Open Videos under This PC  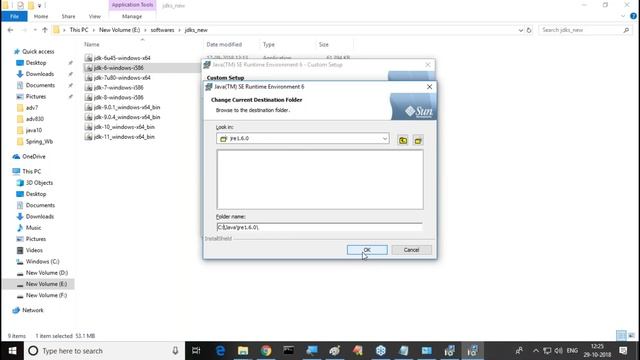click(x=34, y=250)
